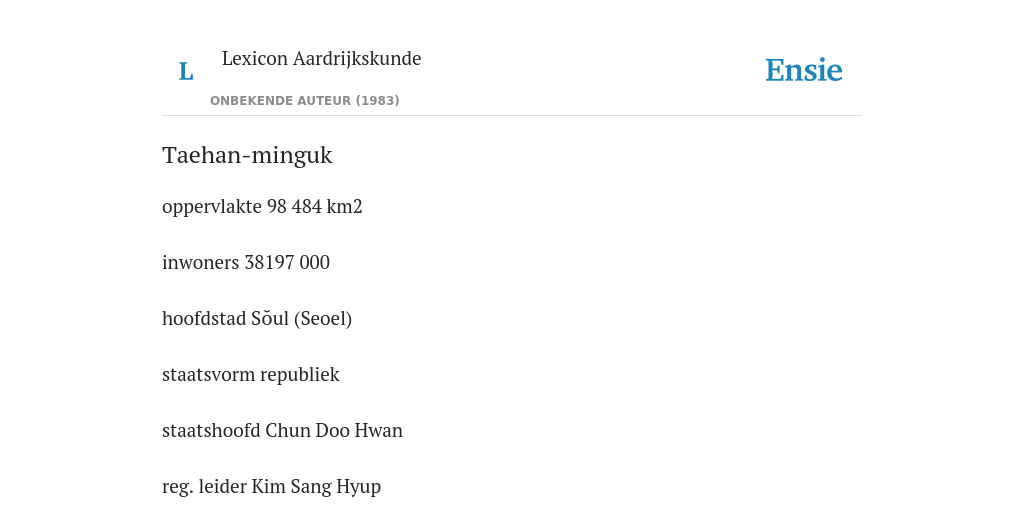
Task: Open the Lexicon Aardrijkskunde title link
Action: click(x=321, y=59)
